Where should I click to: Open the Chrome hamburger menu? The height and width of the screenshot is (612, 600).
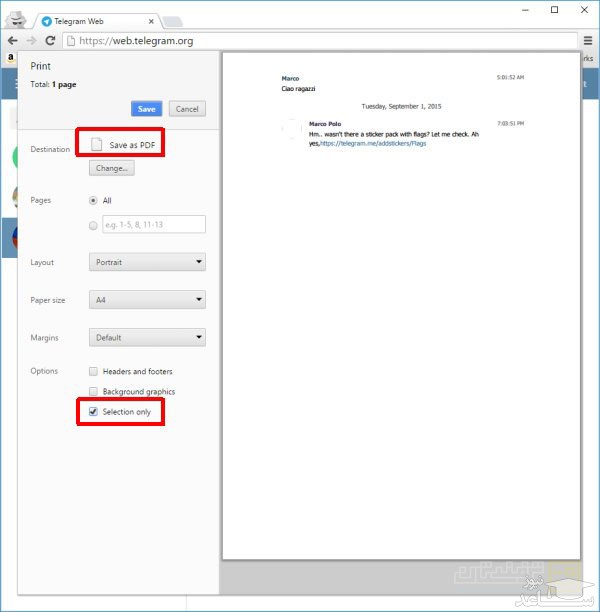587,41
